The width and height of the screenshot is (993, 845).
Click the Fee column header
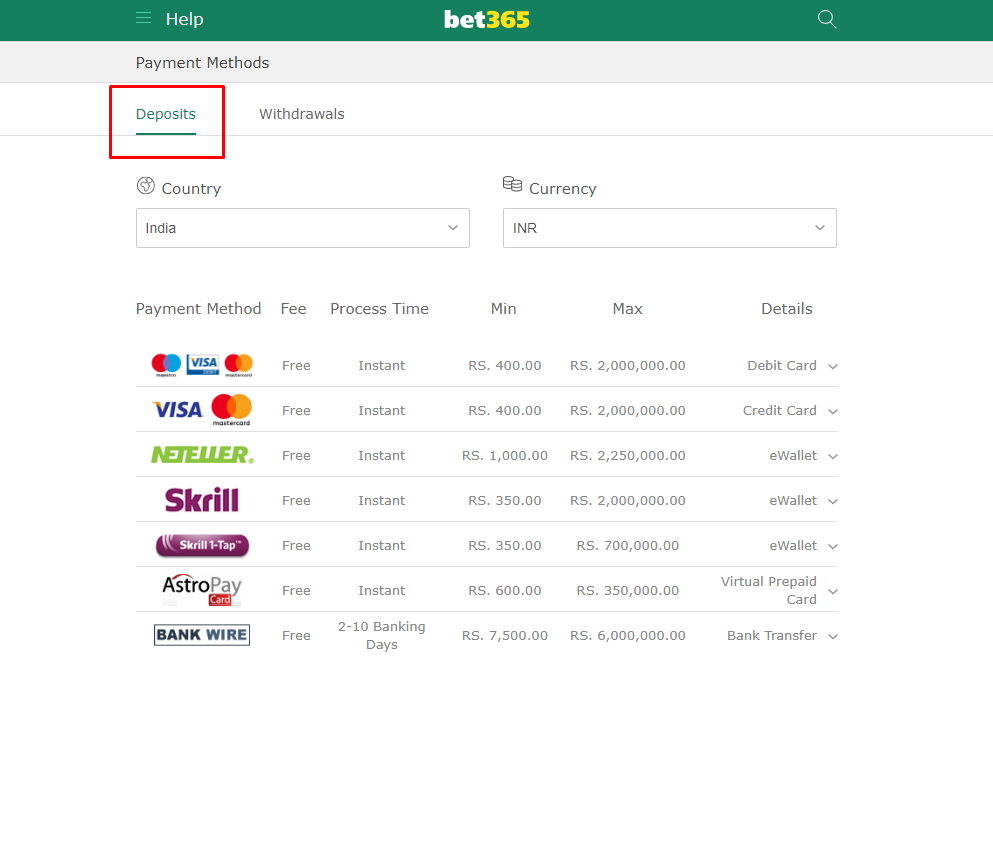[x=293, y=308]
